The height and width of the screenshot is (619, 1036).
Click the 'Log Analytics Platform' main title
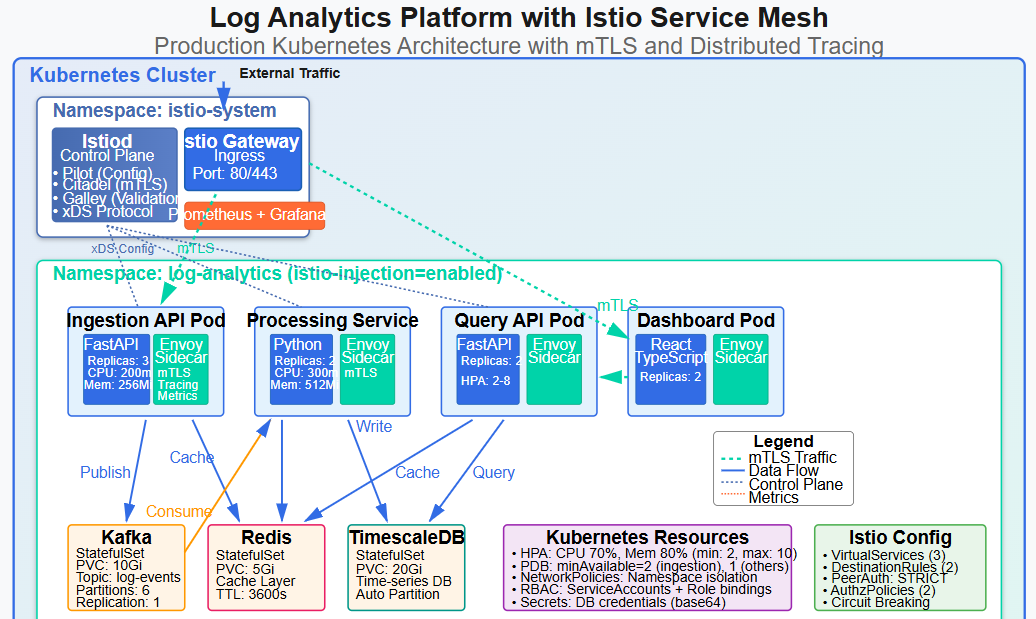[x=519, y=18]
